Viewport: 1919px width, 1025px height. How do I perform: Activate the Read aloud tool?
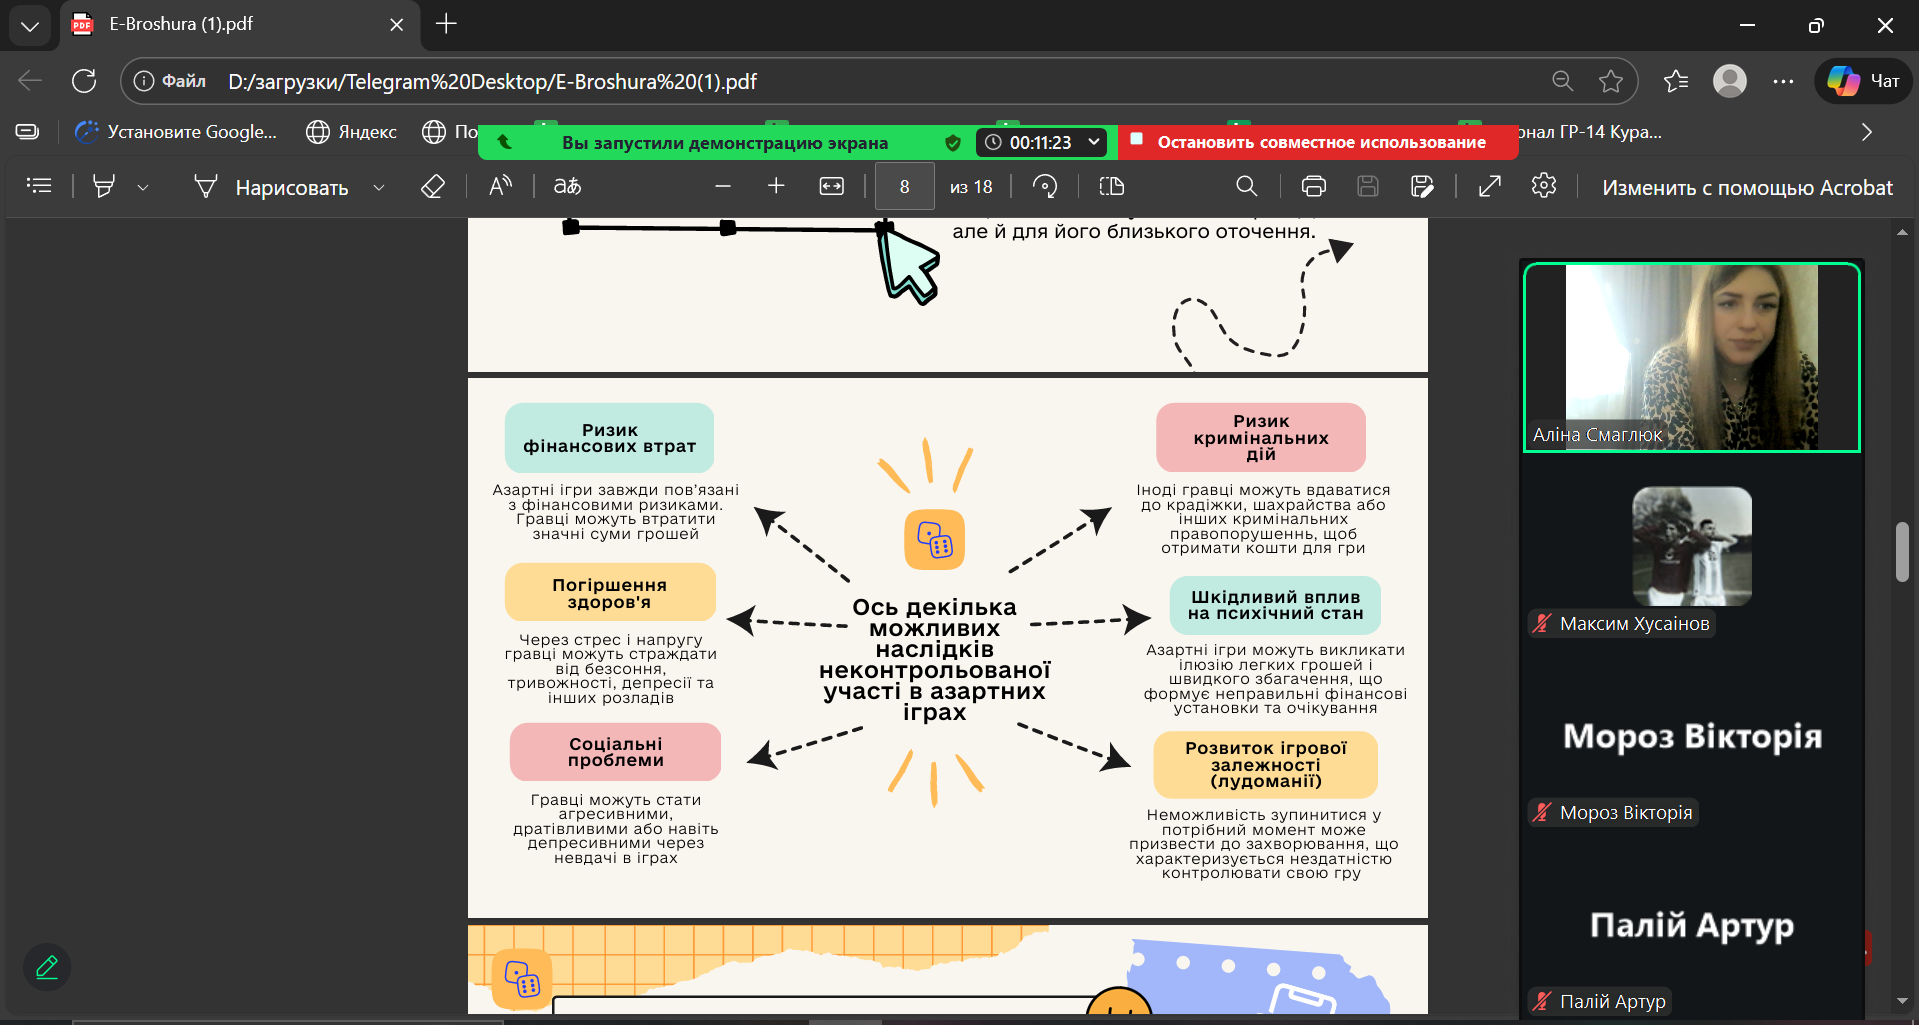click(x=500, y=186)
